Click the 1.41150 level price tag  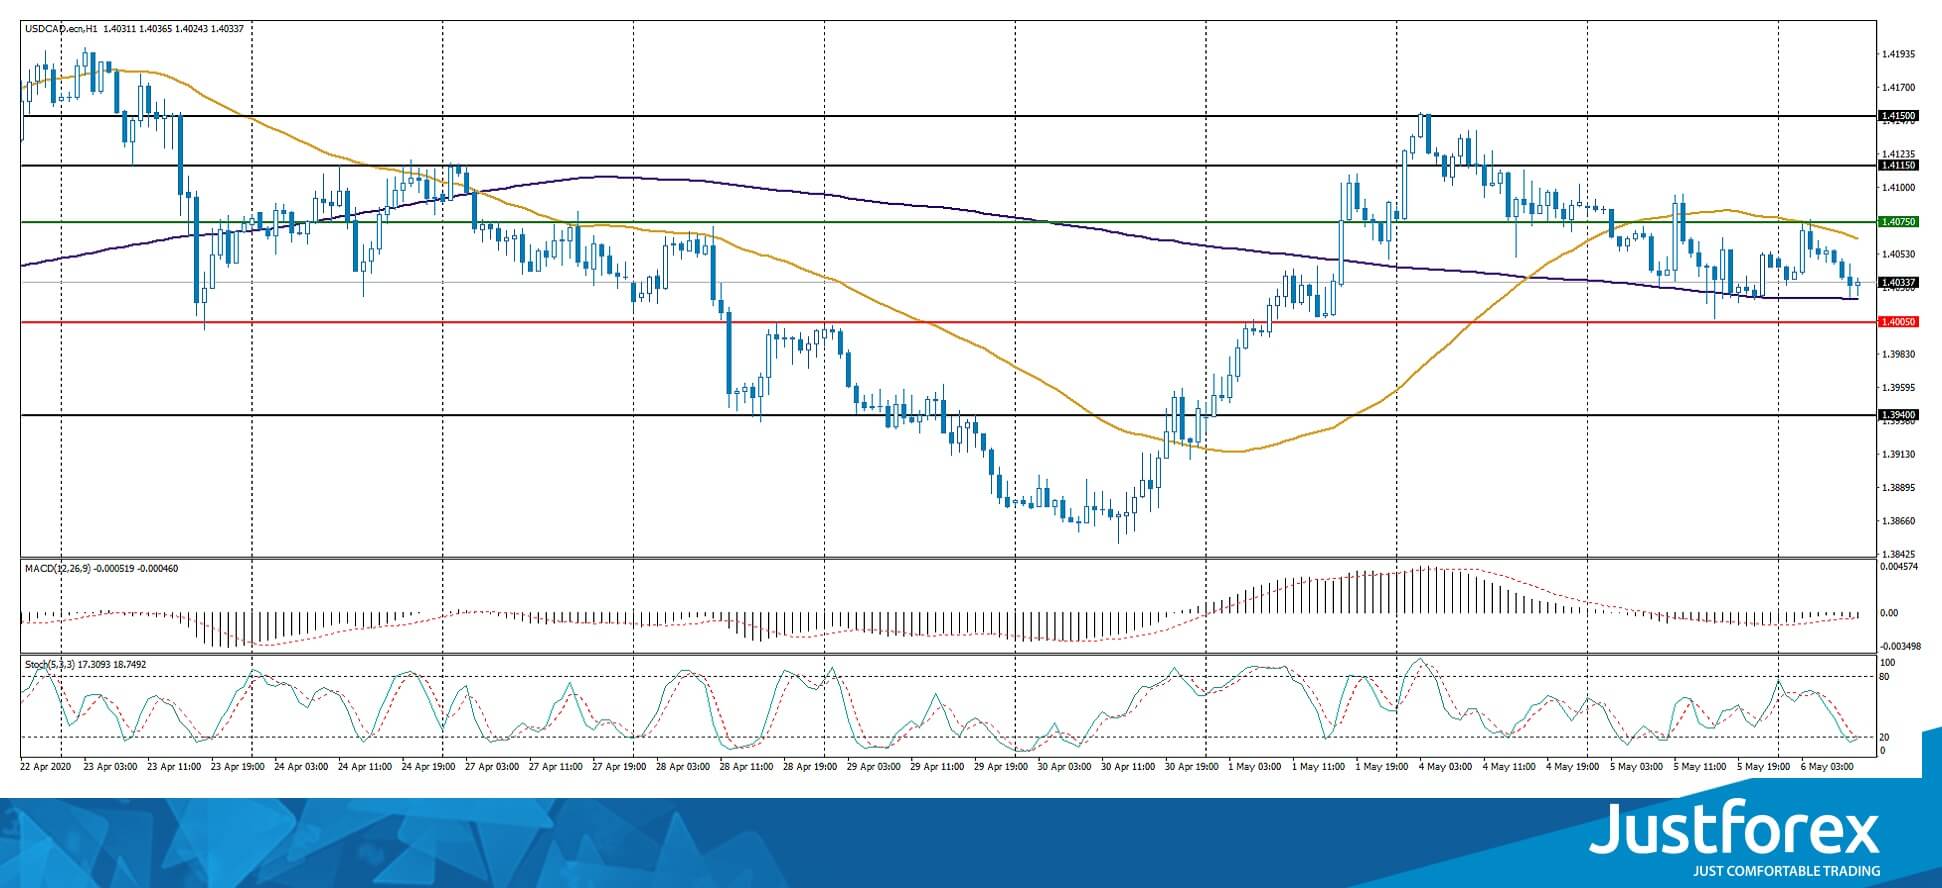[x=1898, y=165]
